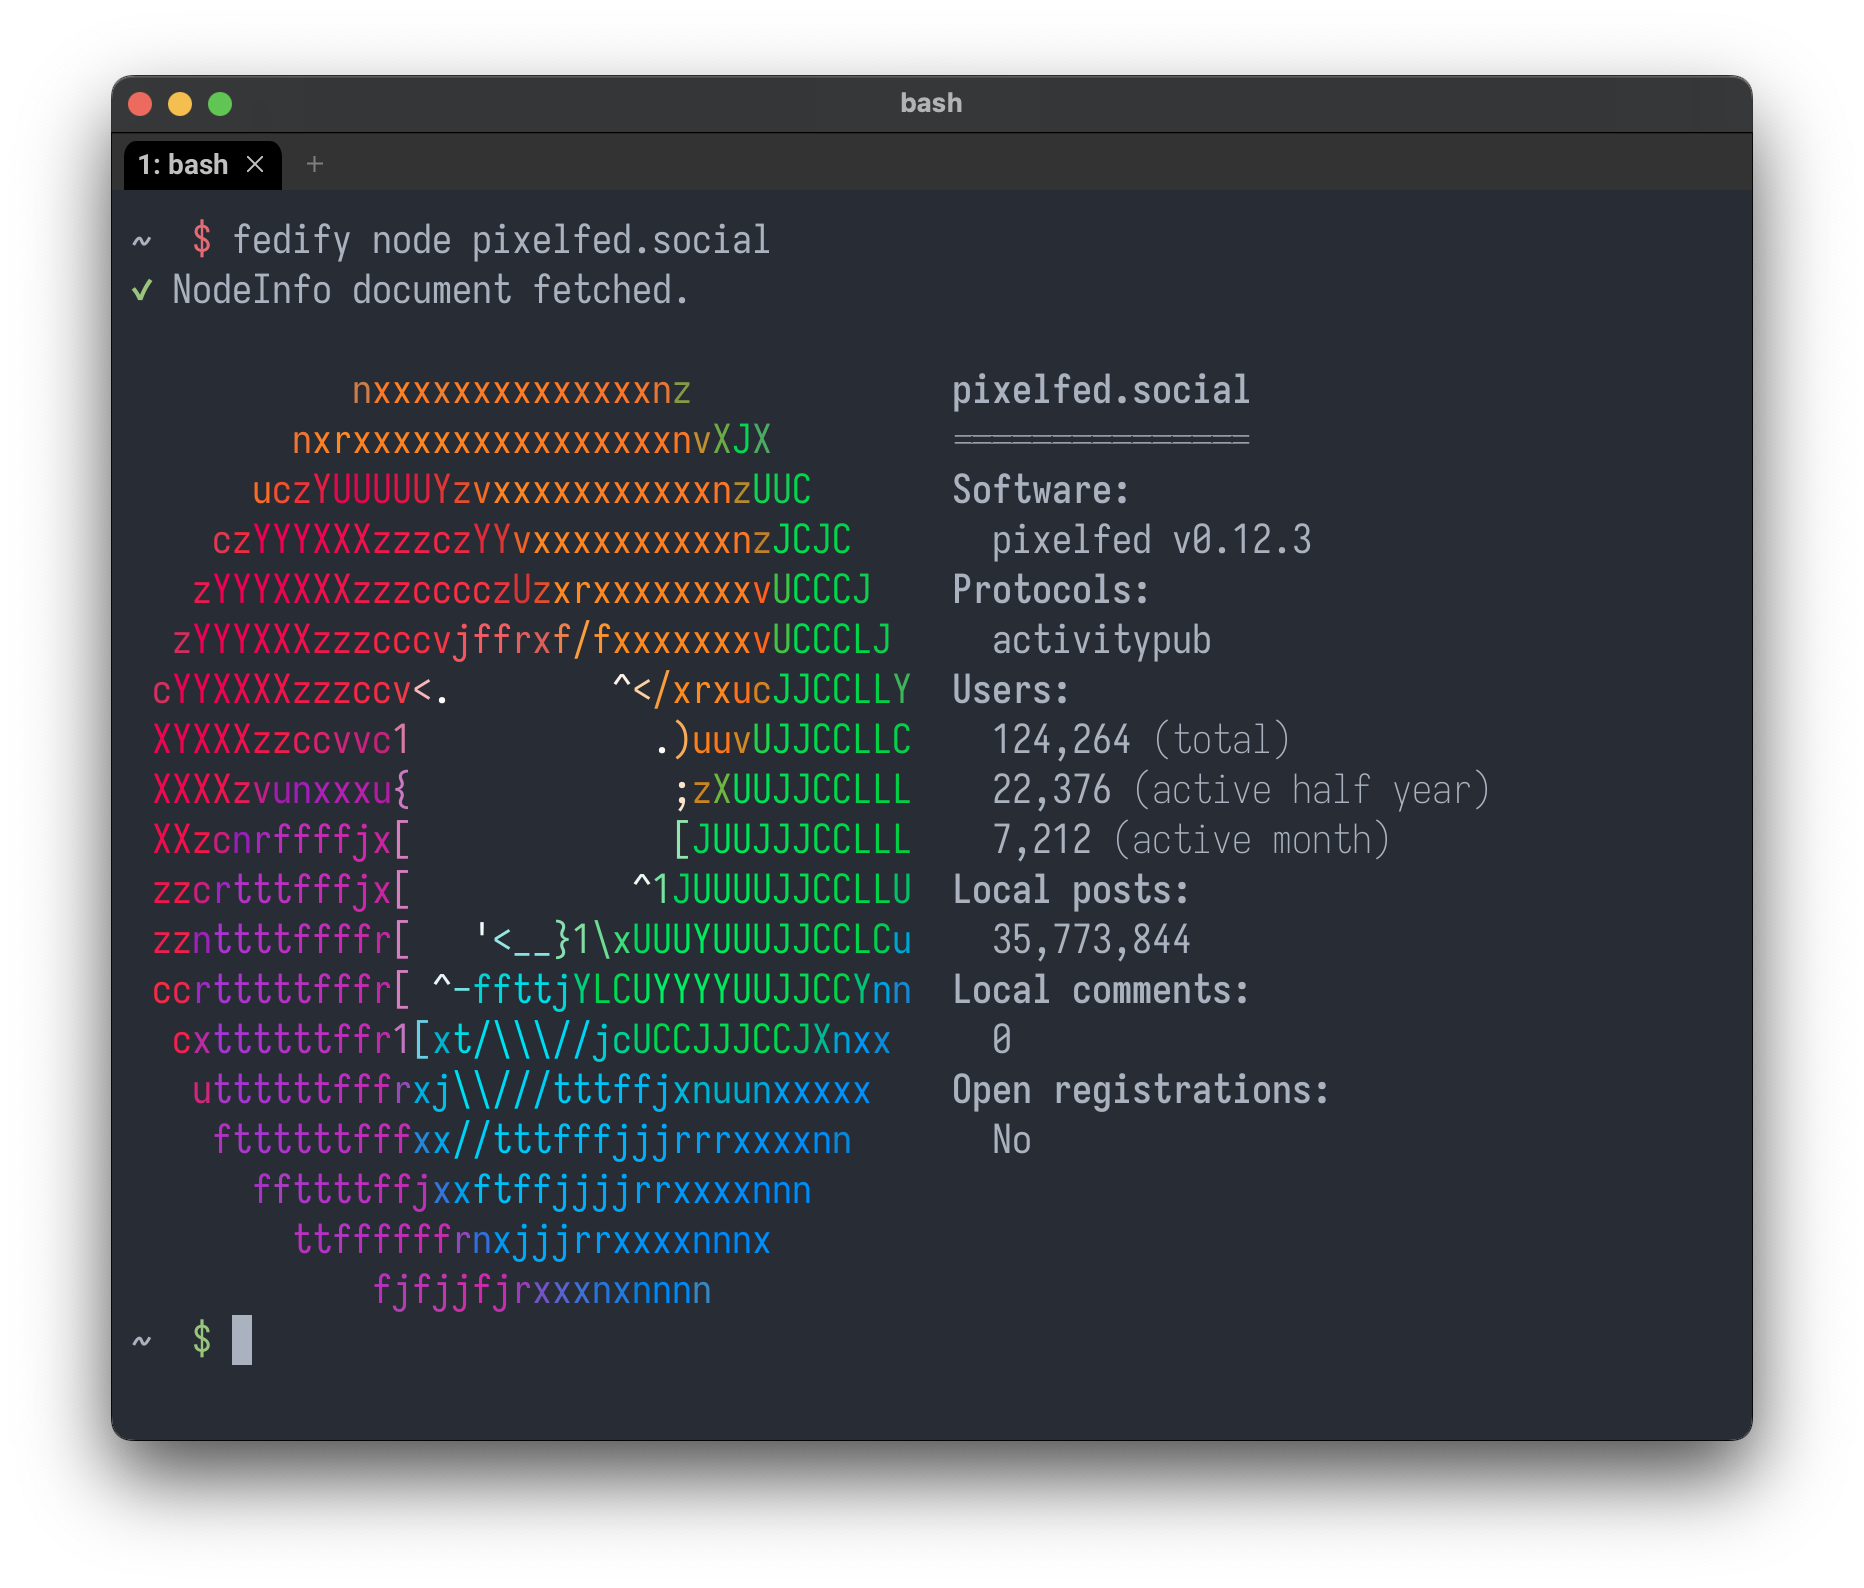The image size is (1864, 1588).
Task: Select the '1: bash' tab
Action: [x=202, y=164]
